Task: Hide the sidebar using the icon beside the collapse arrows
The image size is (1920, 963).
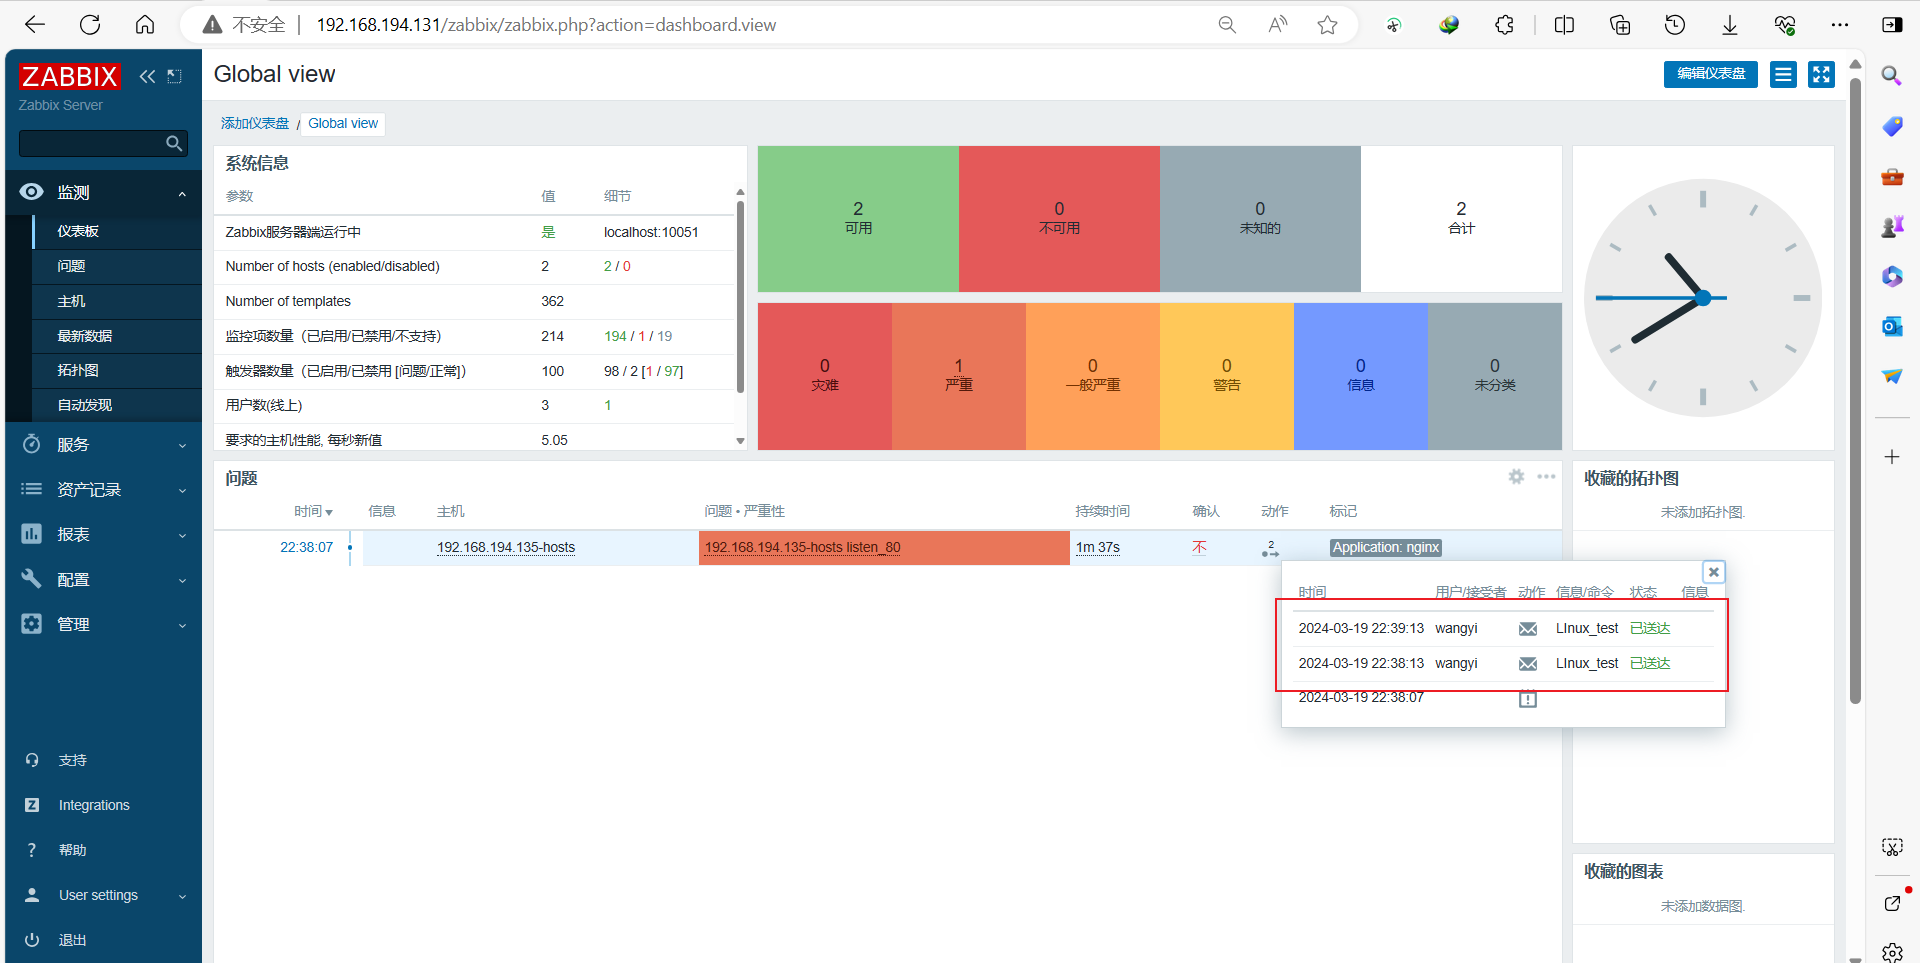Action: pos(174,76)
